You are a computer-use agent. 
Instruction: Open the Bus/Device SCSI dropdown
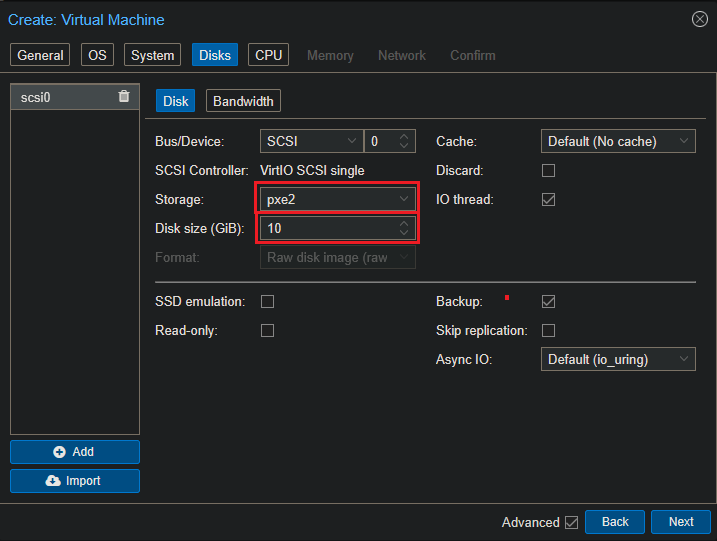click(310, 142)
